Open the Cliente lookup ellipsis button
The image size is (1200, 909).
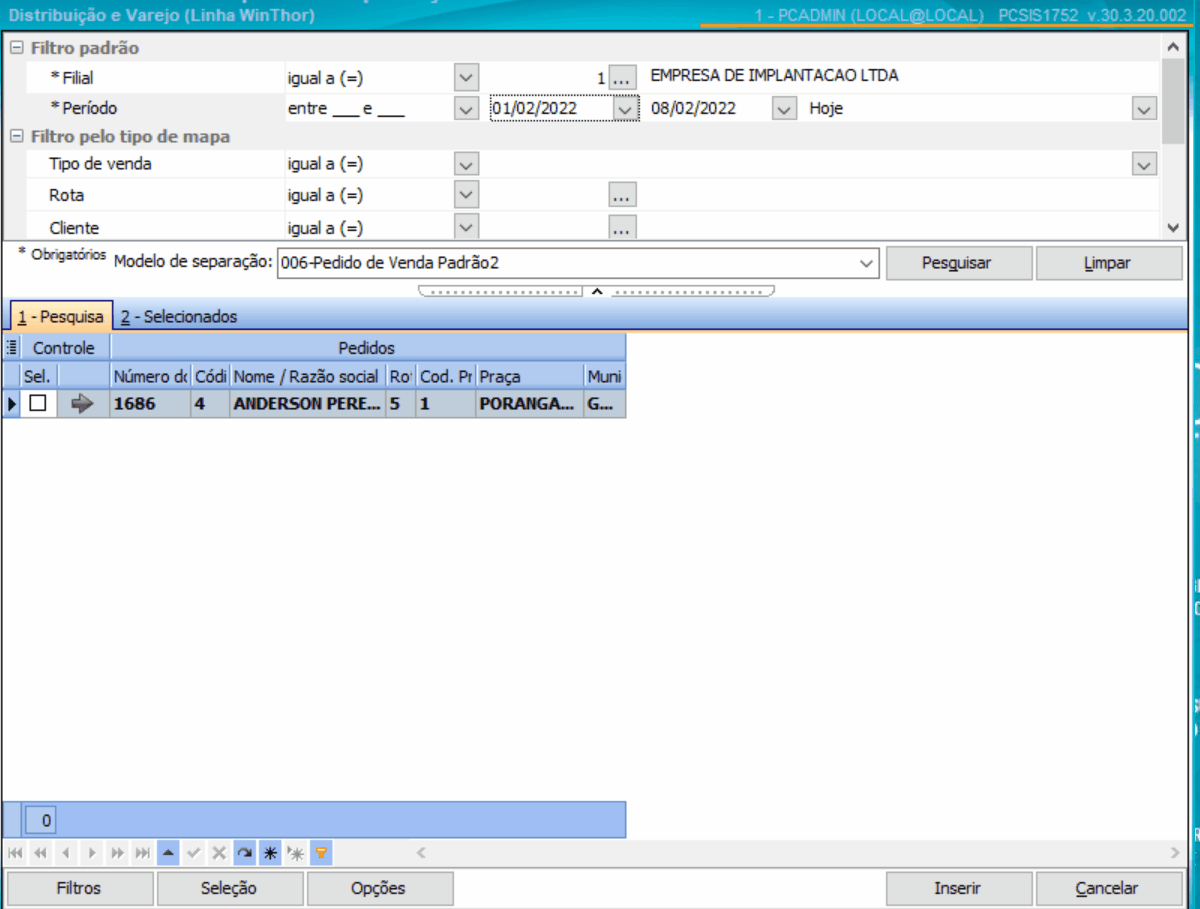[x=622, y=228]
